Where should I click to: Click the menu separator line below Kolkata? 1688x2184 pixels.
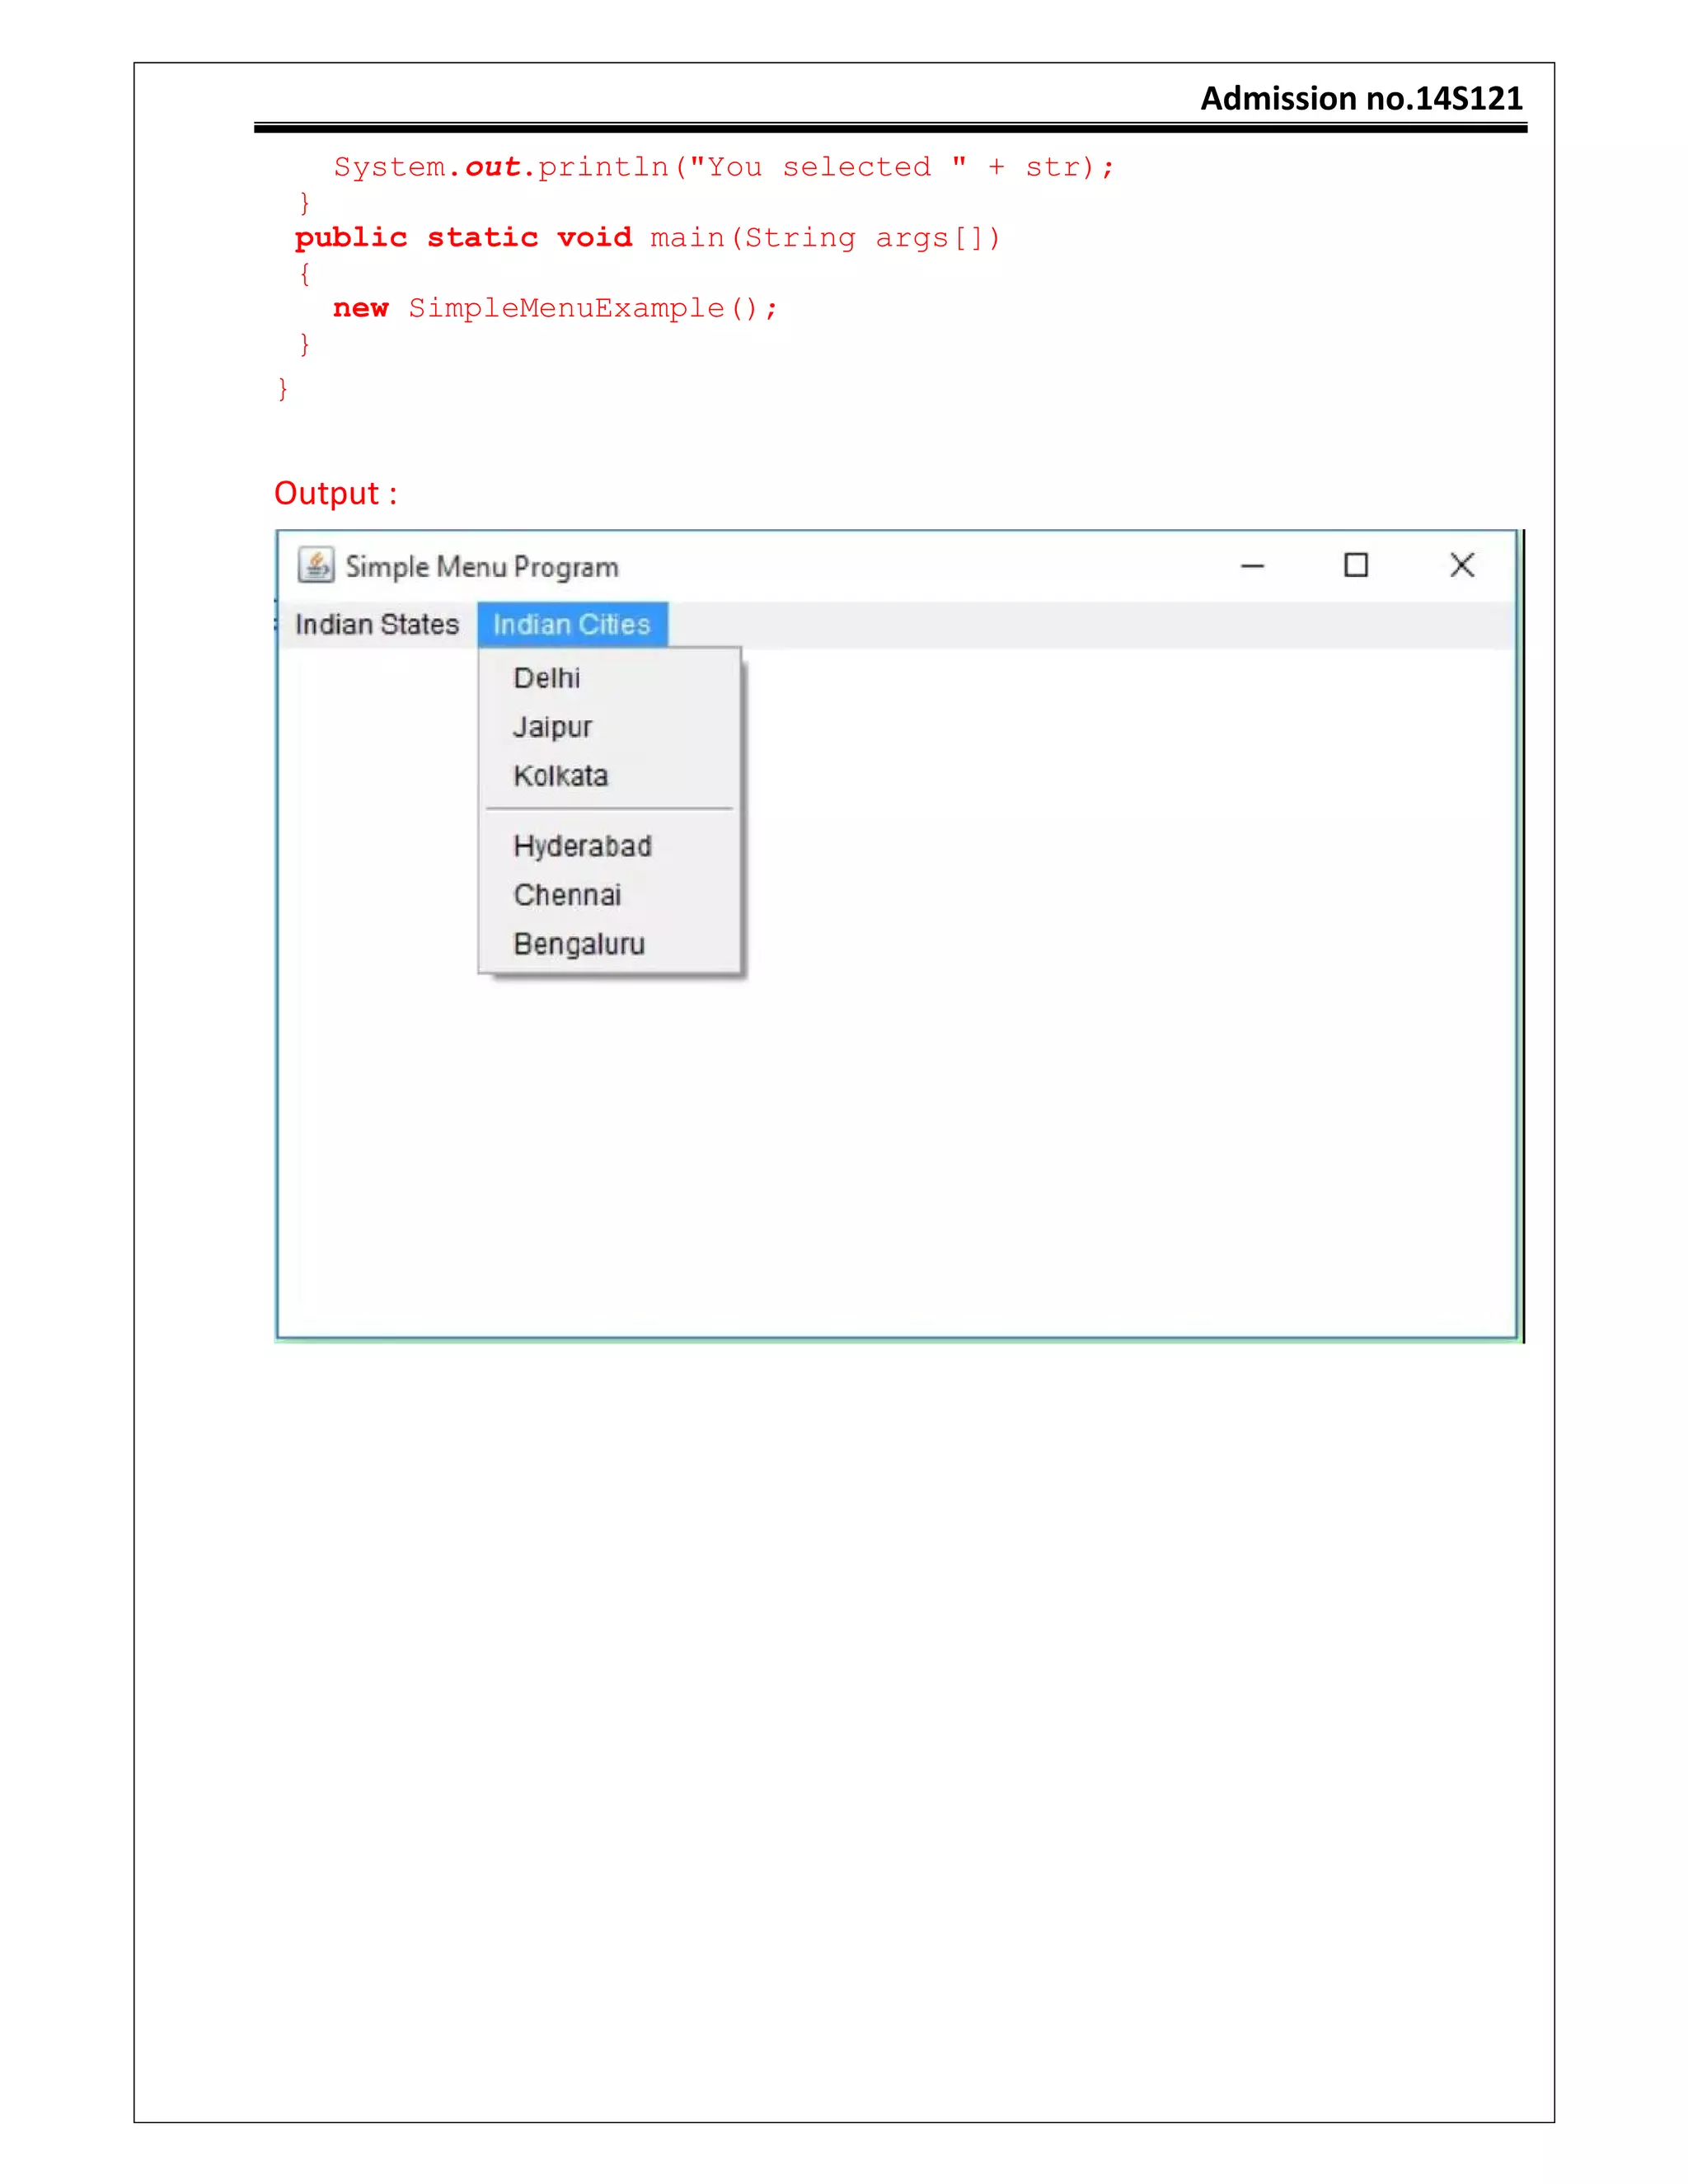[x=609, y=809]
